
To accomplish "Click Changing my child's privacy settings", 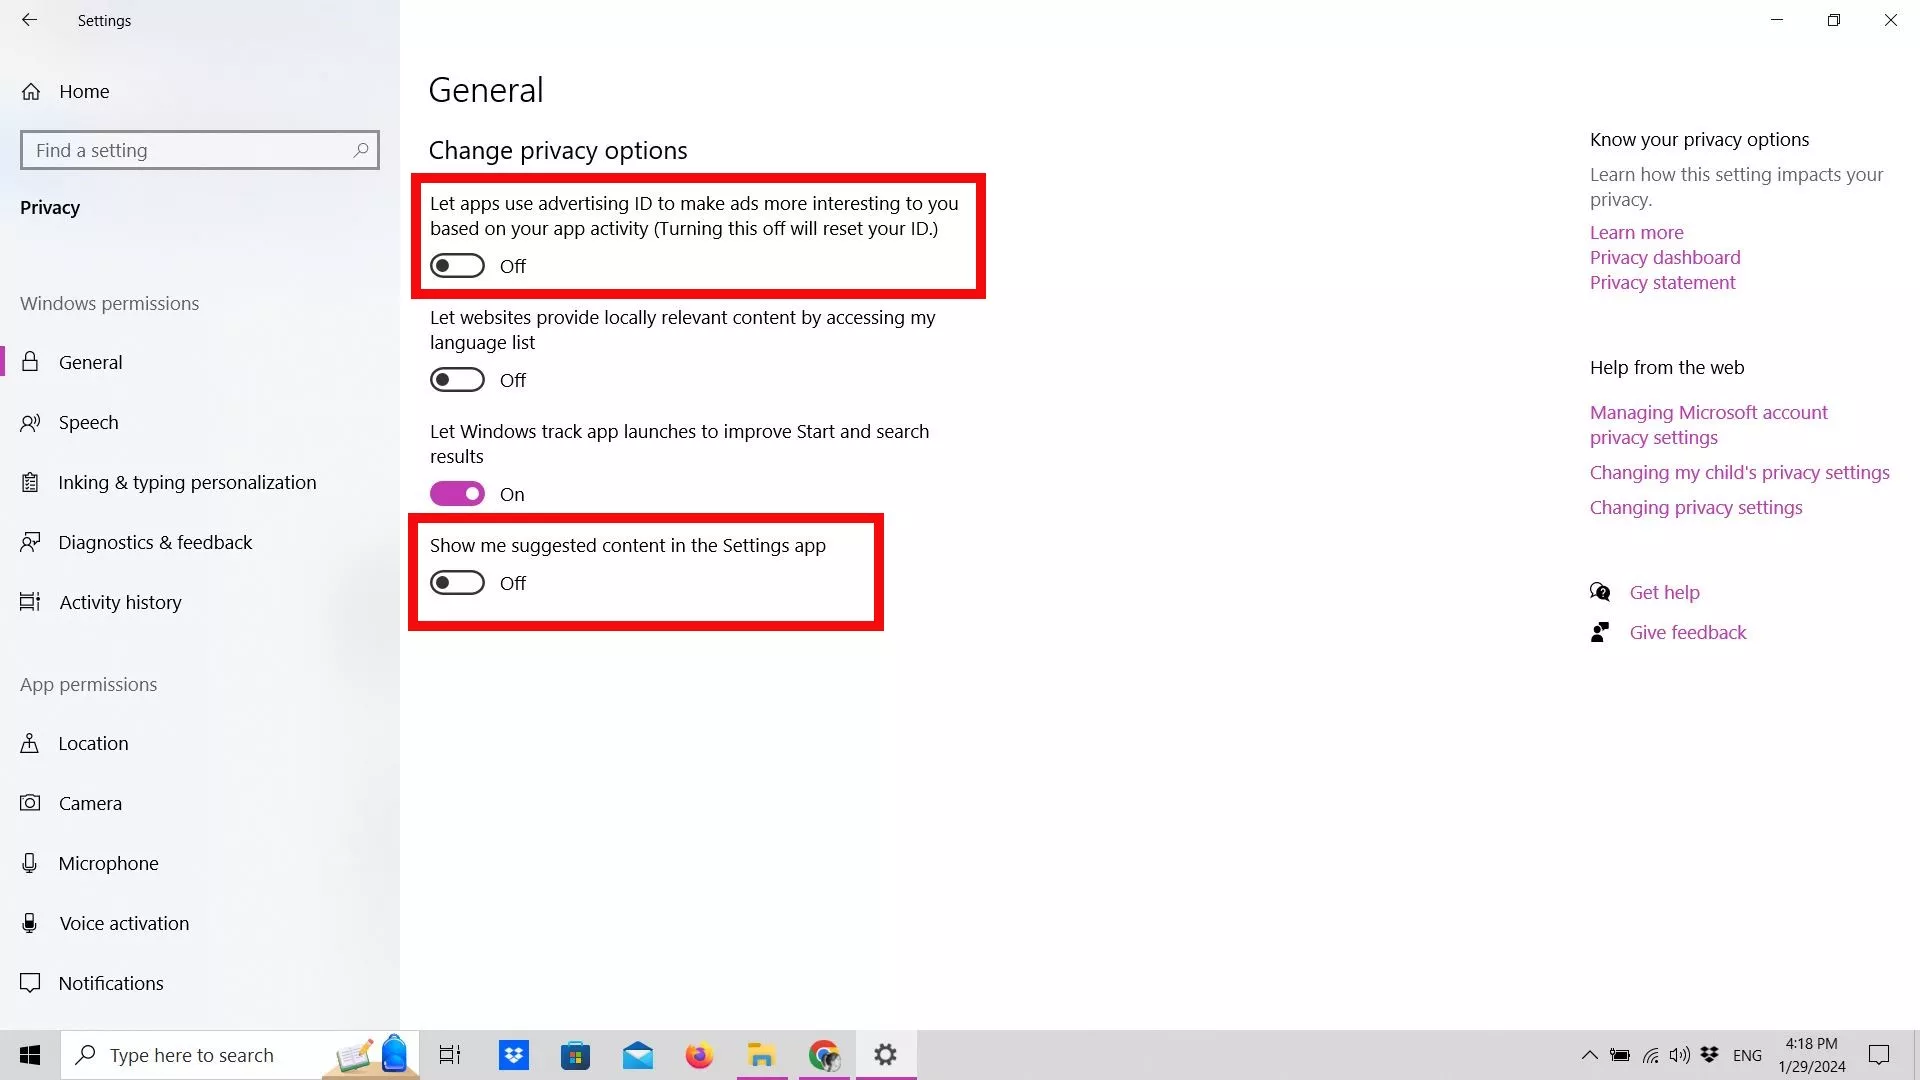I will pos(1739,472).
